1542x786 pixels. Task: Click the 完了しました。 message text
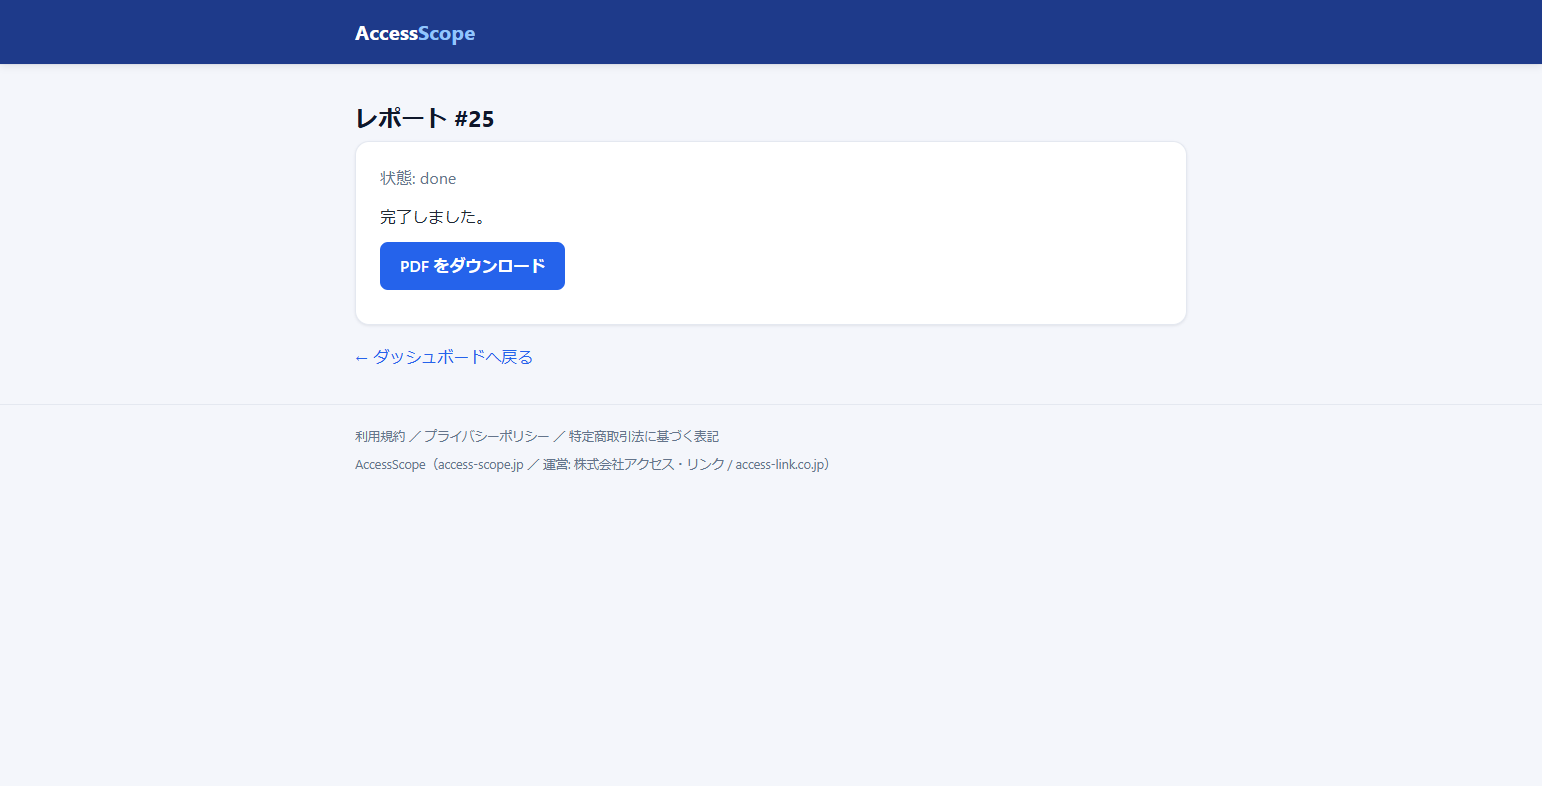(433, 216)
